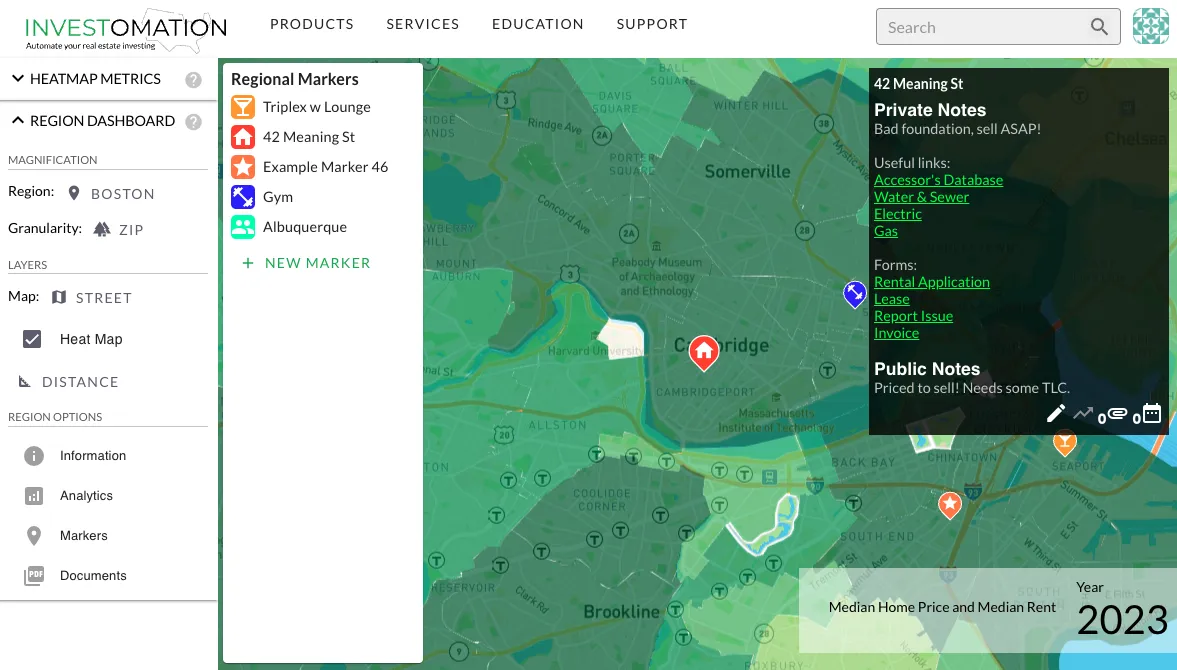Open Analytics in region options
Image resolution: width=1177 pixels, height=670 pixels.
coord(86,496)
